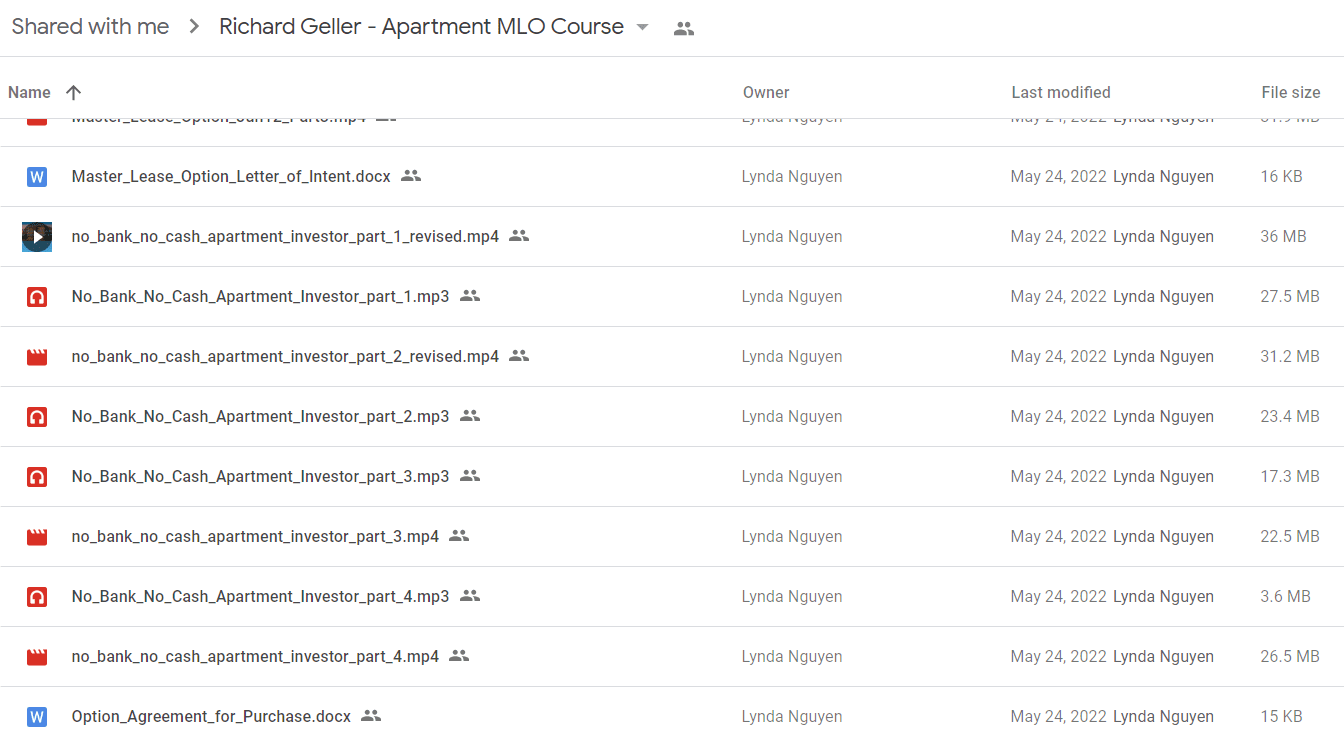The height and width of the screenshot is (741, 1344).
Task: Toggle sort direction arrow next to Name
Action: pyautogui.click(x=73, y=92)
